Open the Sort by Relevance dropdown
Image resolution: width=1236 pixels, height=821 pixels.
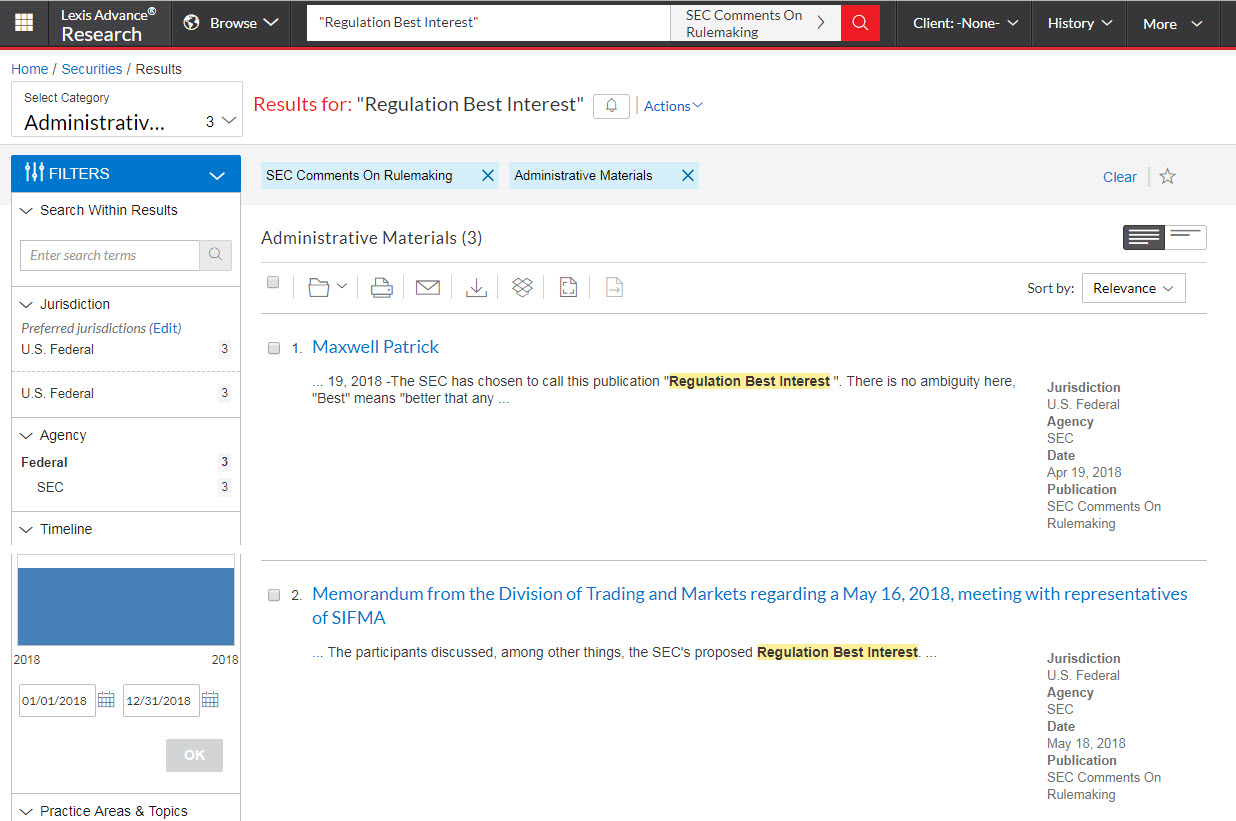coord(1133,288)
